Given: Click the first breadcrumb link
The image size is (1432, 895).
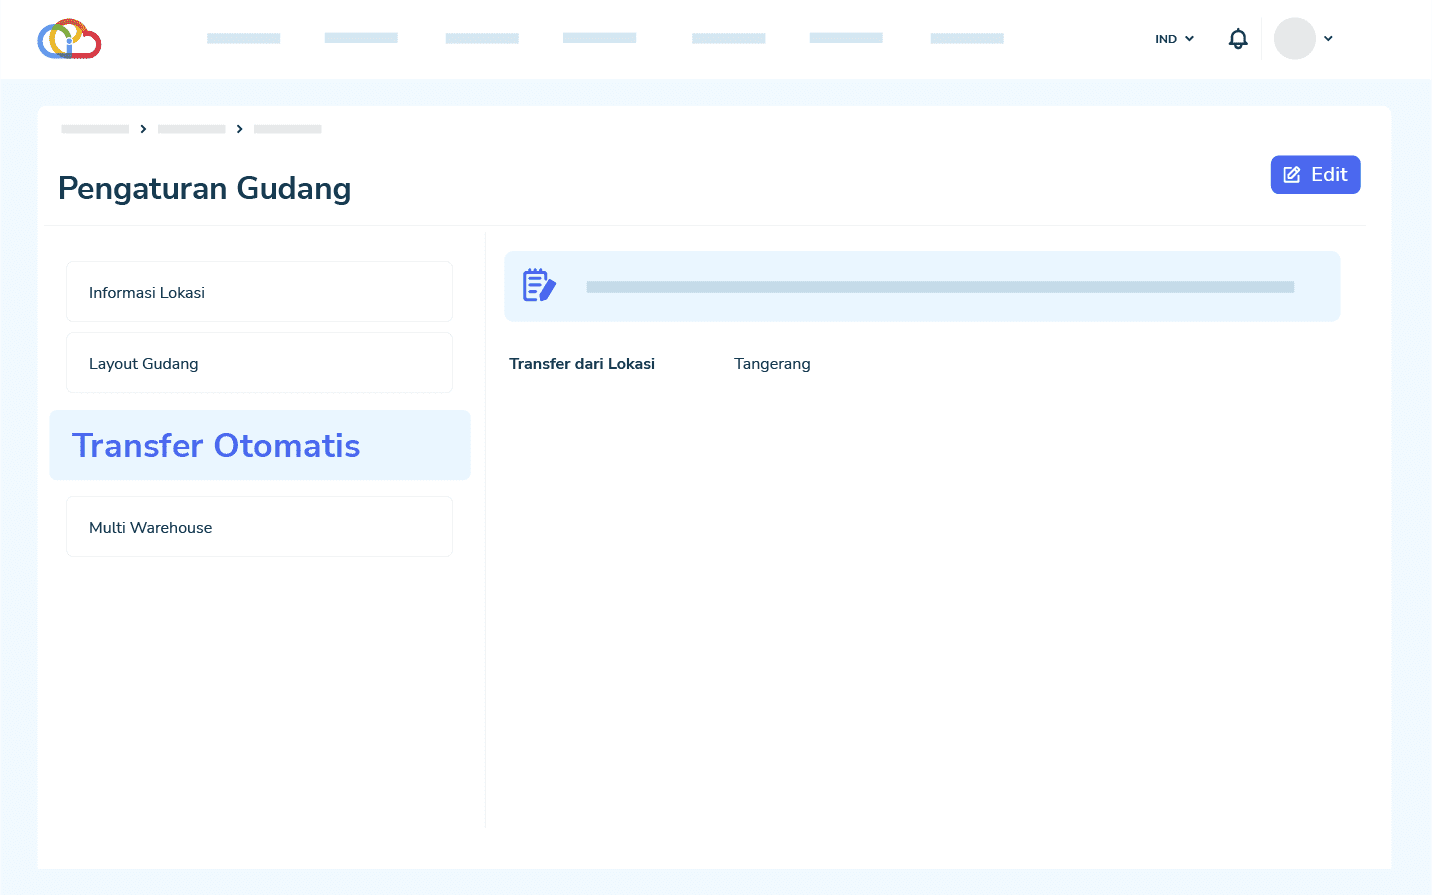Looking at the screenshot, I should [x=95, y=129].
